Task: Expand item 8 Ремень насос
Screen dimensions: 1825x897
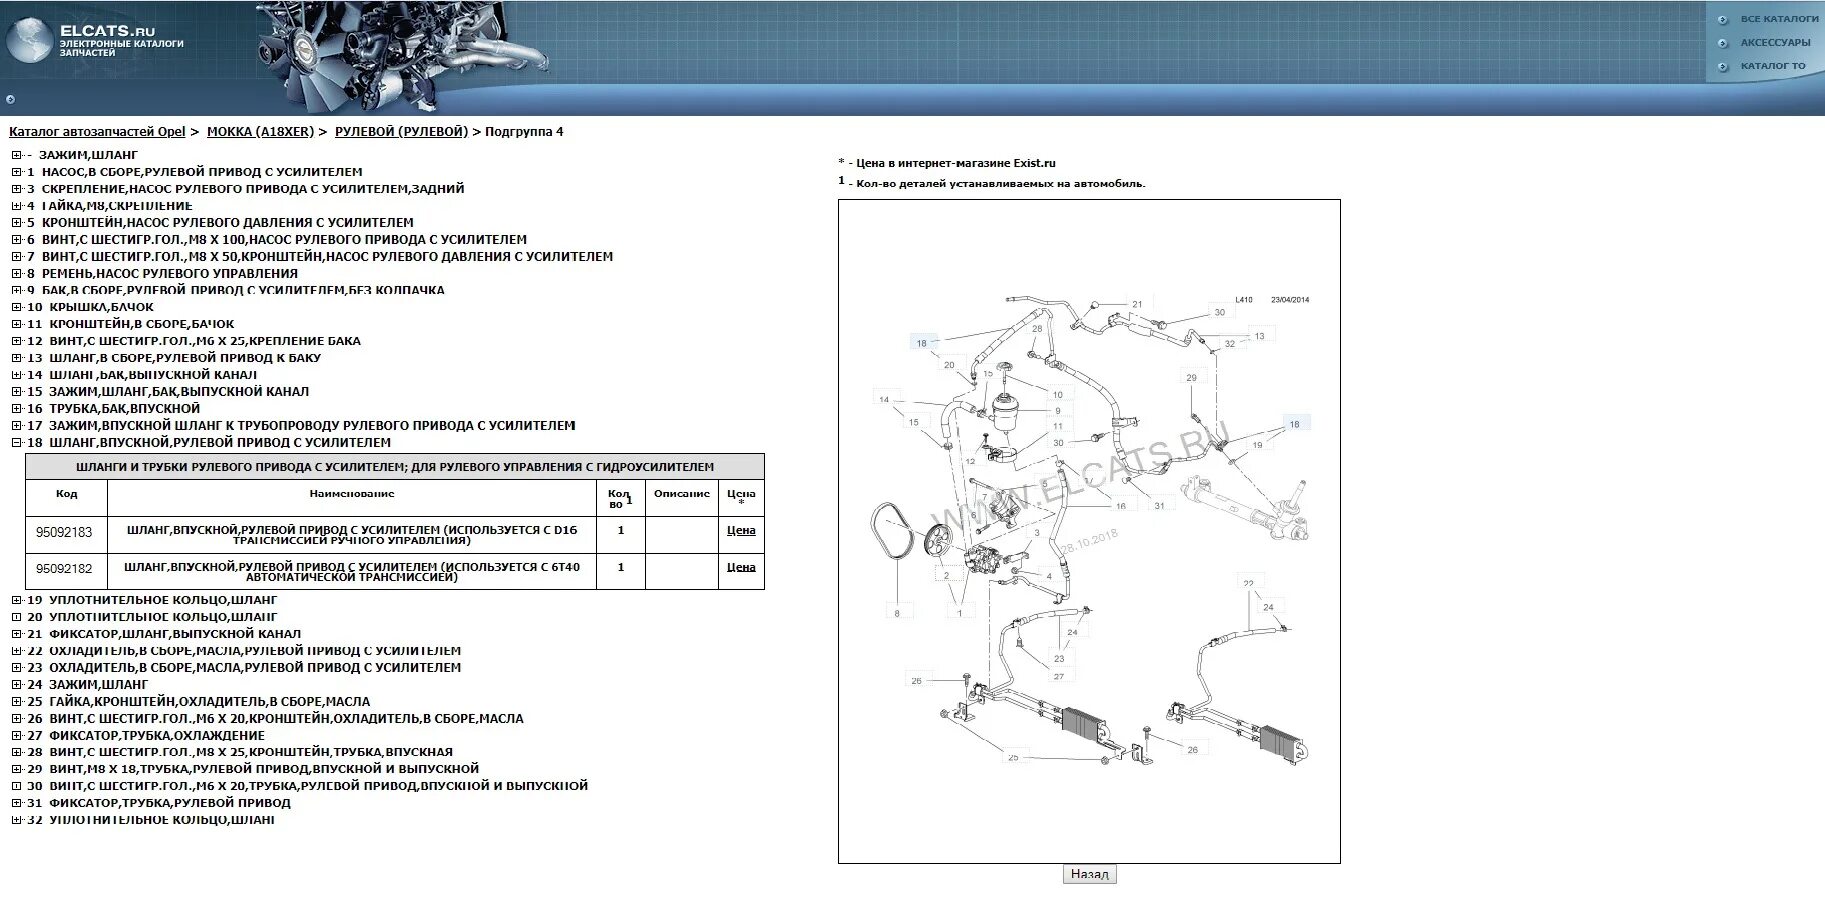Action: click(x=16, y=274)
